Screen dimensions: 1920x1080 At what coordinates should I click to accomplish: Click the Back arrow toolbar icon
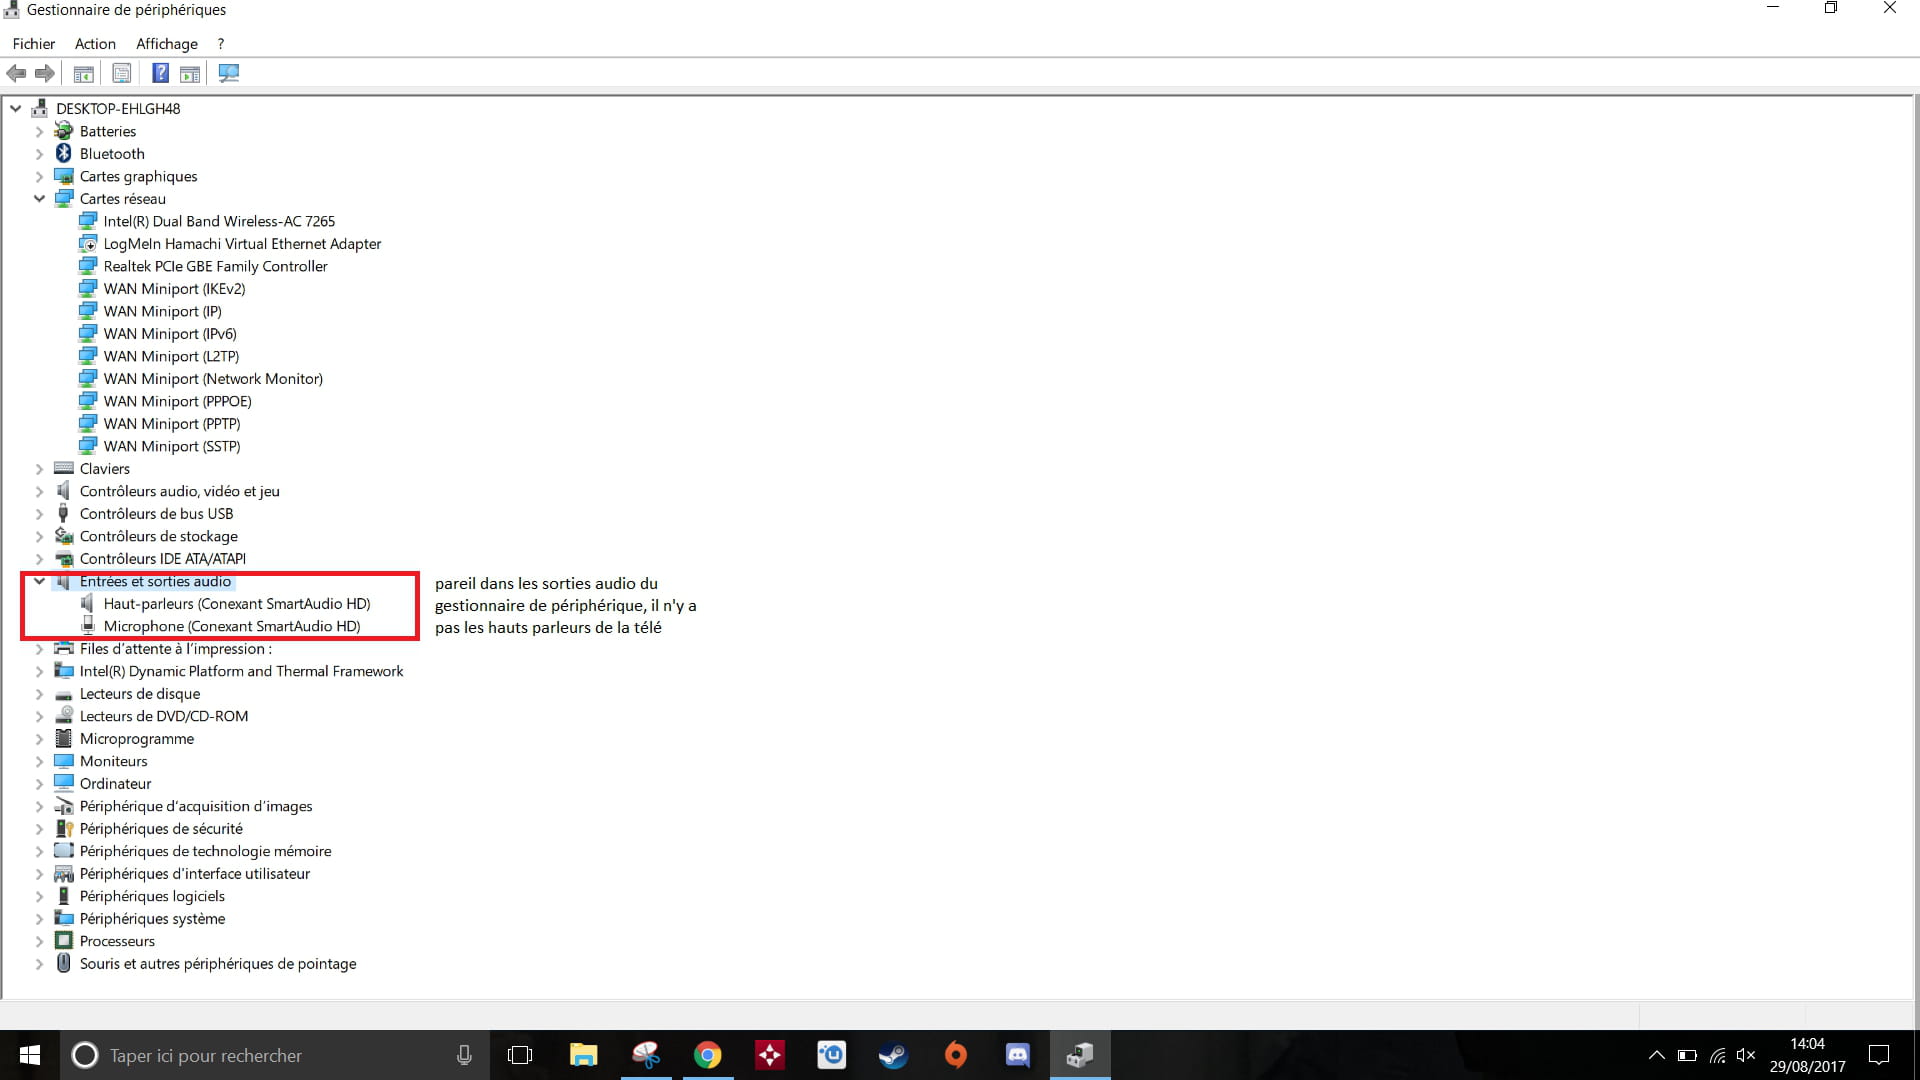16,73
